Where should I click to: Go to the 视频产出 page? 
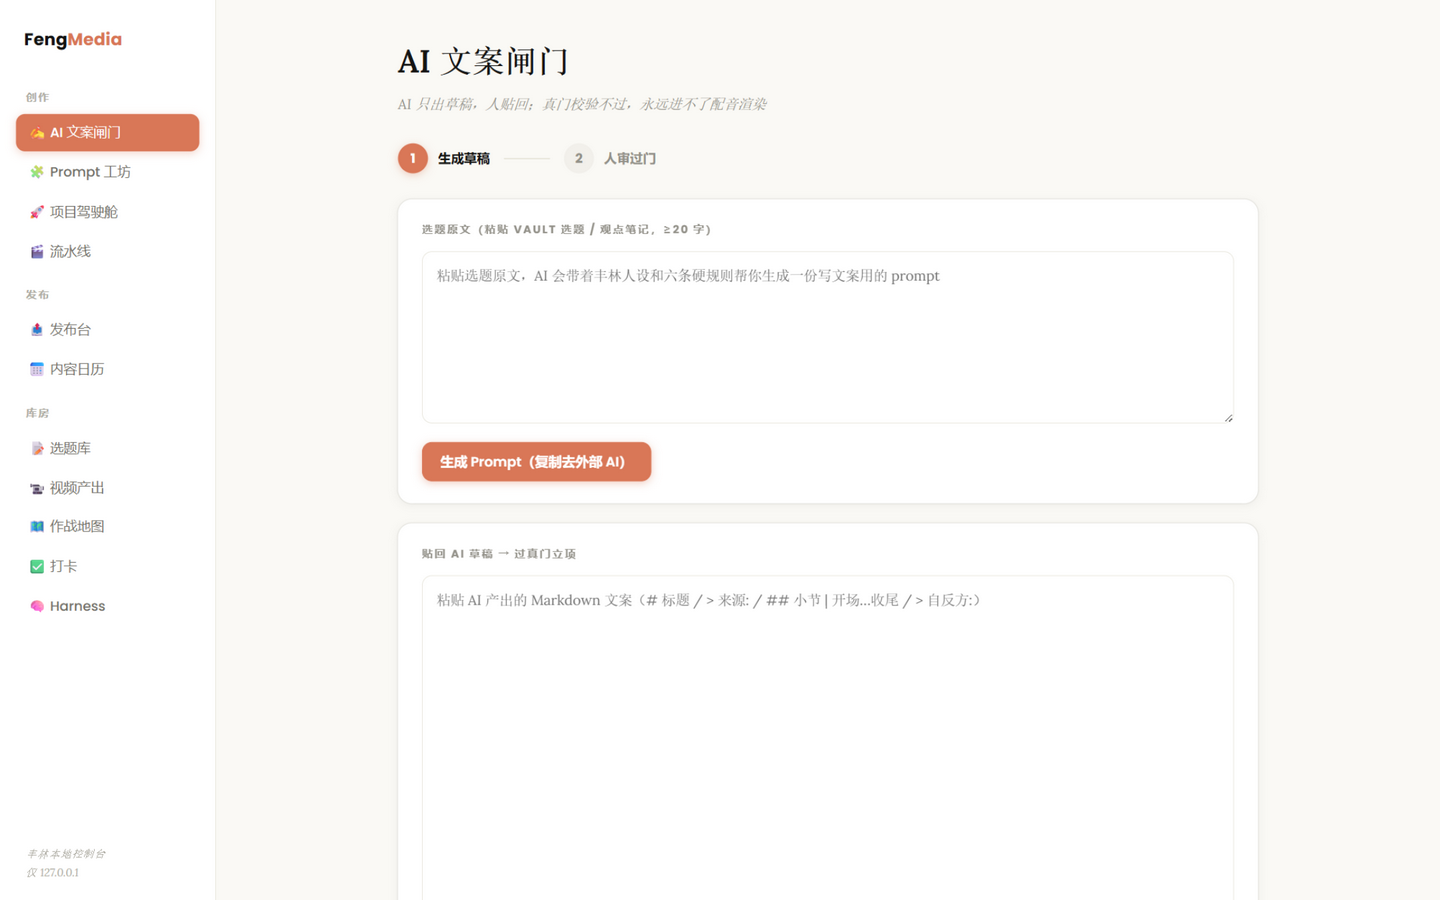point(107,488)
